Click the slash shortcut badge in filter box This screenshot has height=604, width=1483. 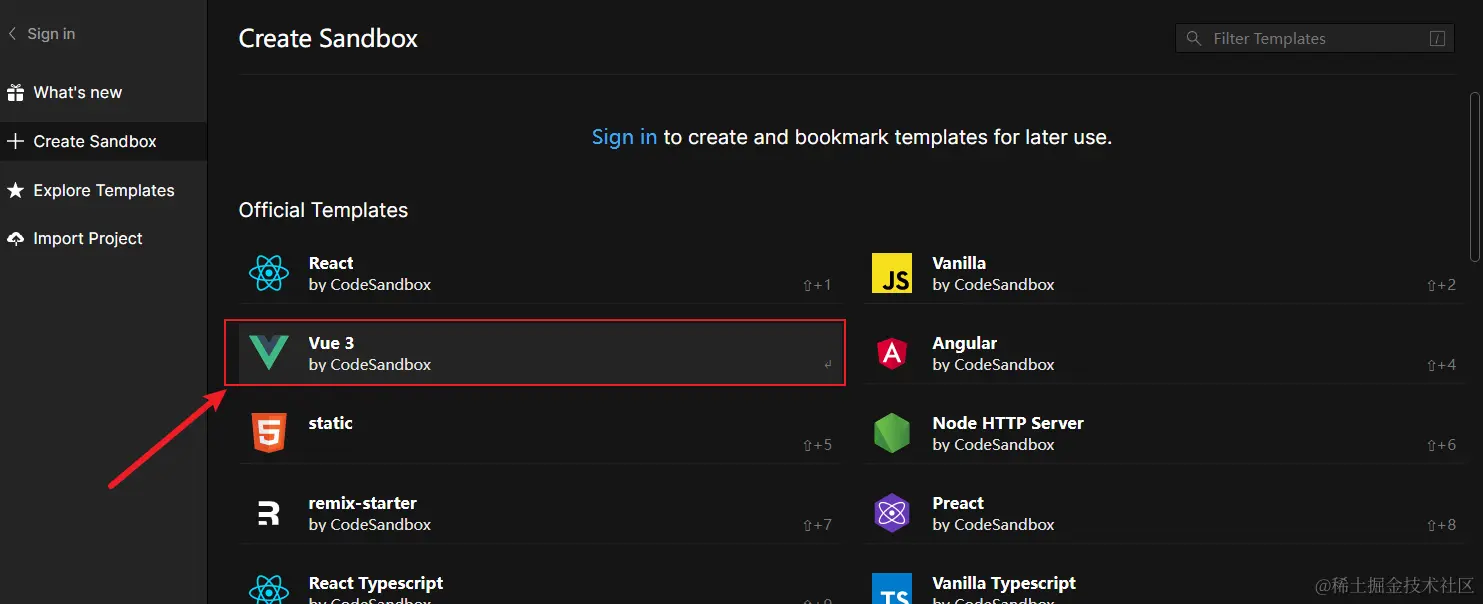click(x=1437, y=39)
